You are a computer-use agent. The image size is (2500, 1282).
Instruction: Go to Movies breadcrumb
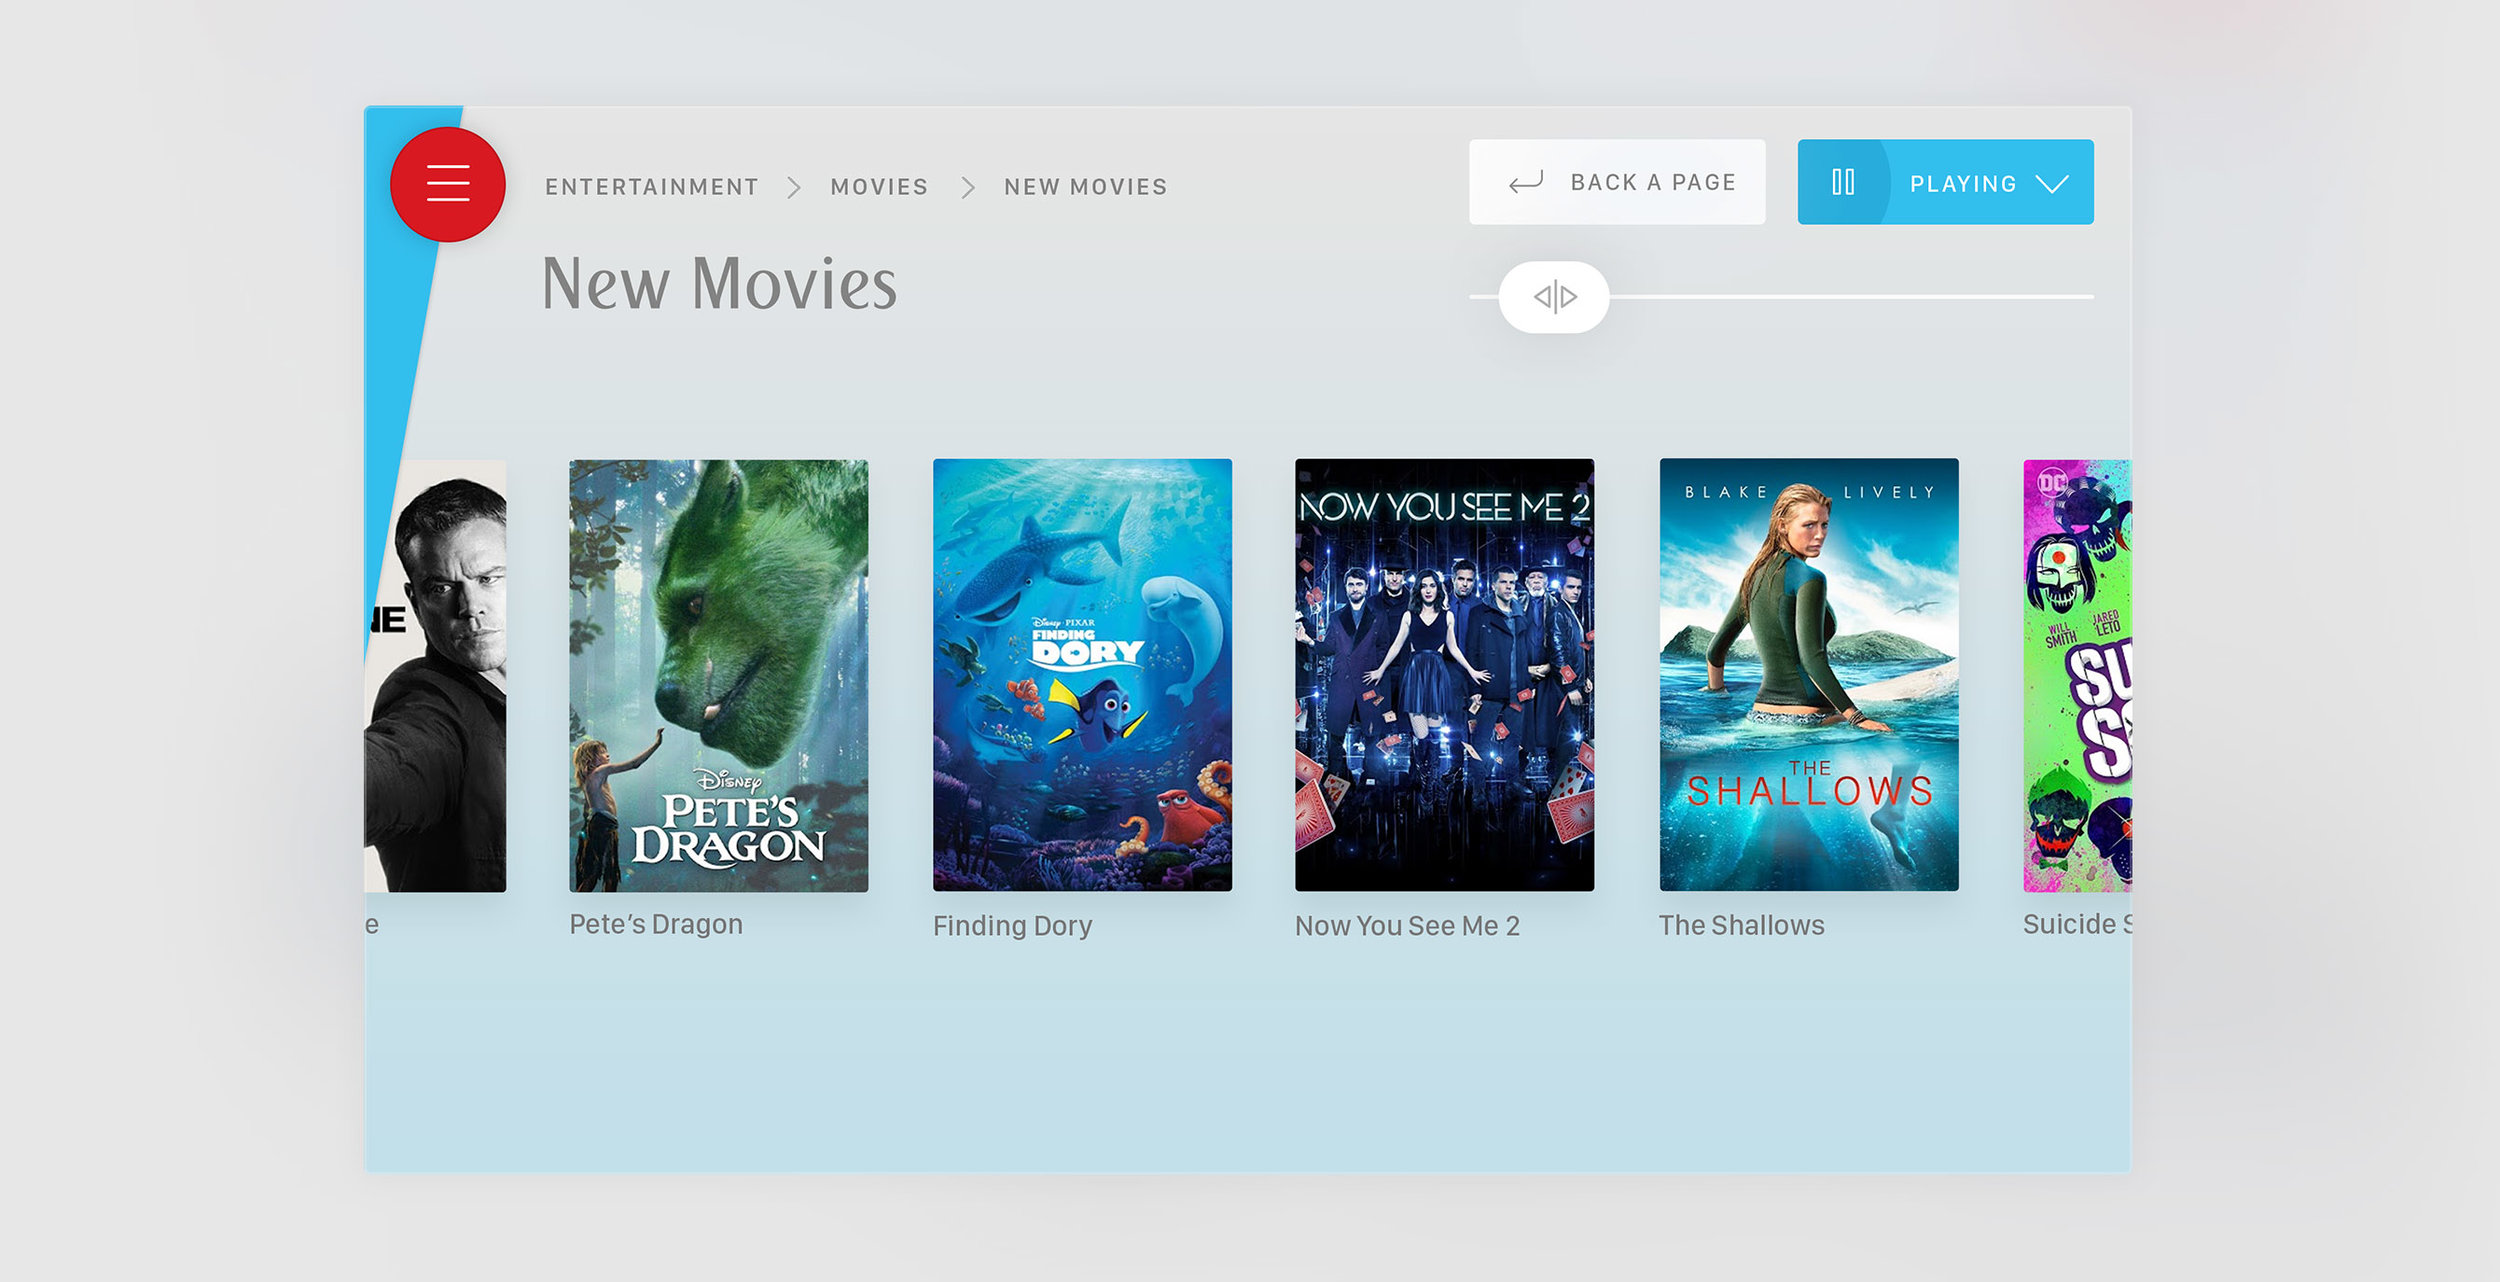[879, 187]
